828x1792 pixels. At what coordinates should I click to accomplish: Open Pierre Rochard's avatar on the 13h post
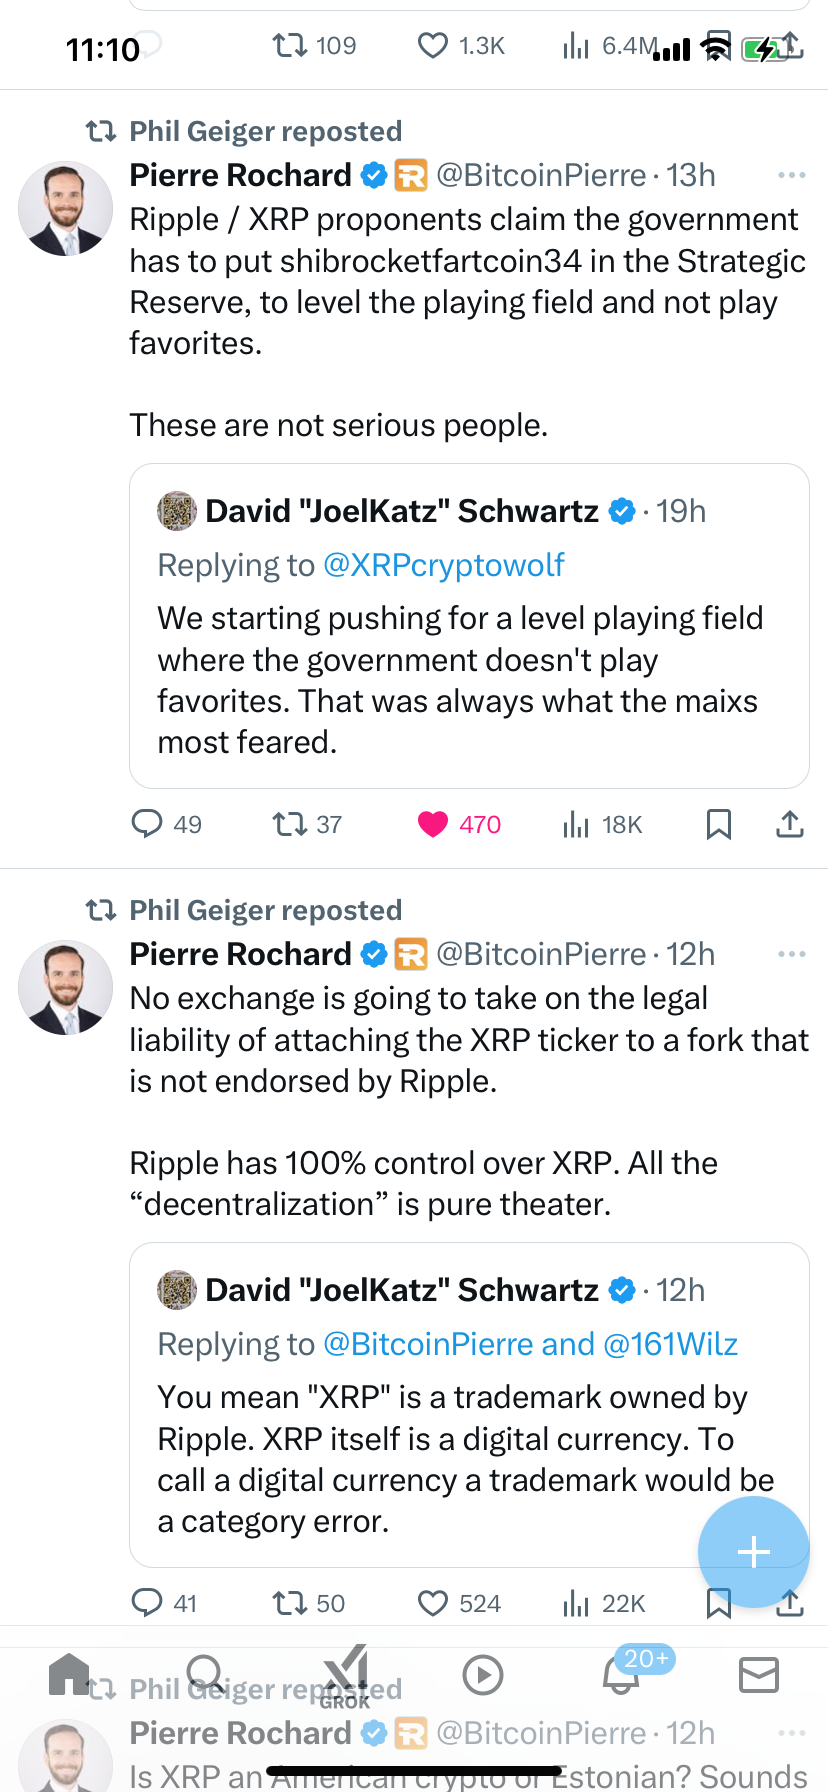tap(65, 209)
